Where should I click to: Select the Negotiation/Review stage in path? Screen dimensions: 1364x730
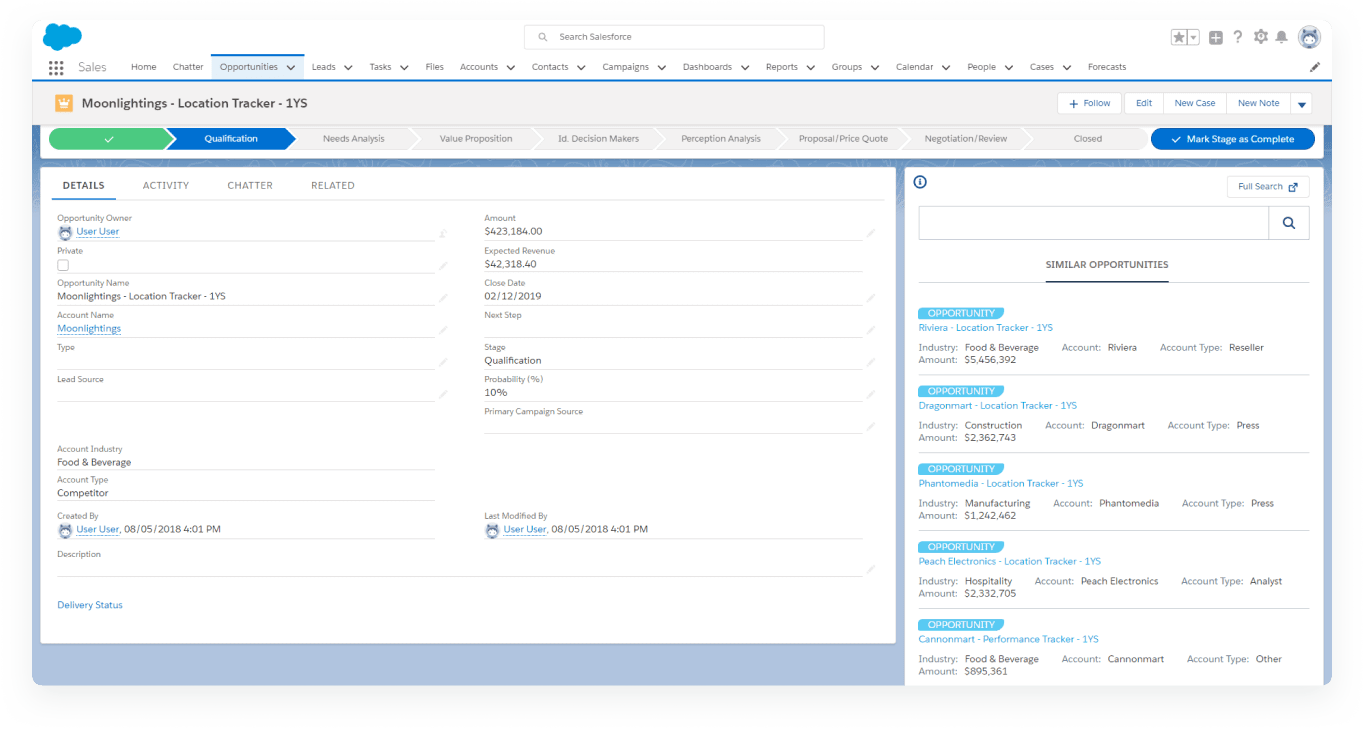tap(966, 139)
